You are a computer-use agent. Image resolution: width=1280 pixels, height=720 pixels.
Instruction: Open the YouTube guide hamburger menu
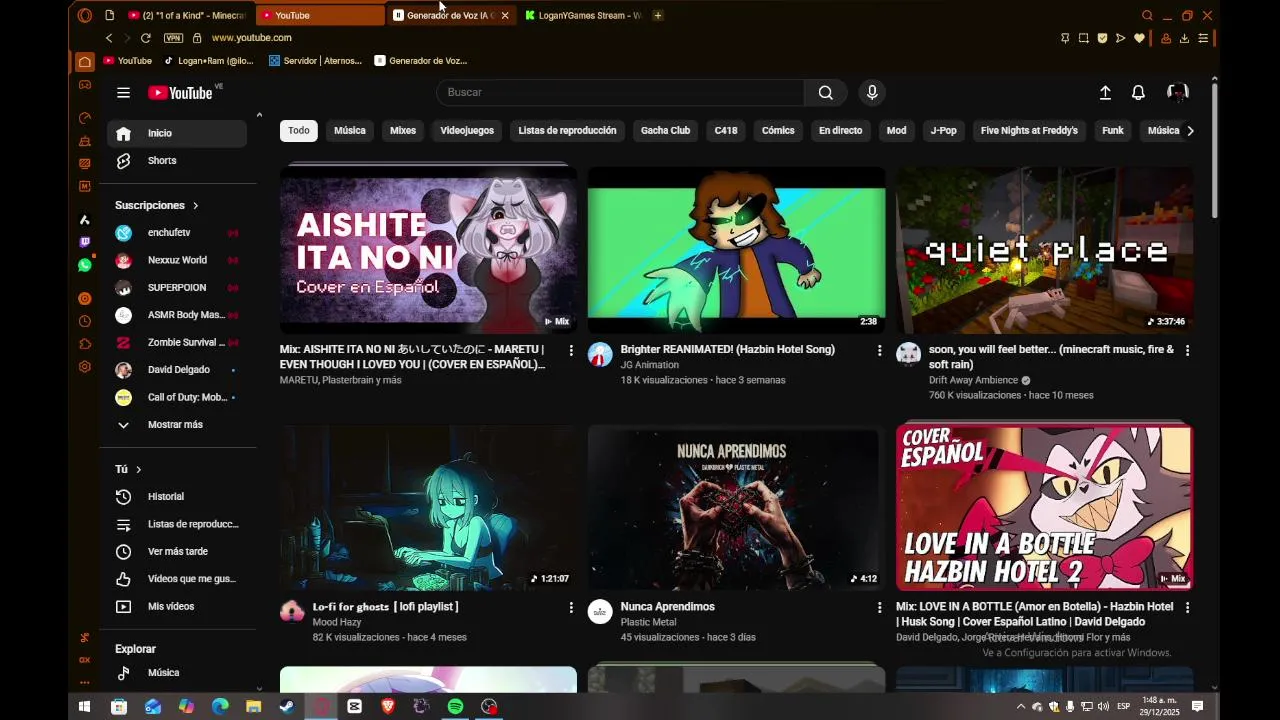point(123,93)
